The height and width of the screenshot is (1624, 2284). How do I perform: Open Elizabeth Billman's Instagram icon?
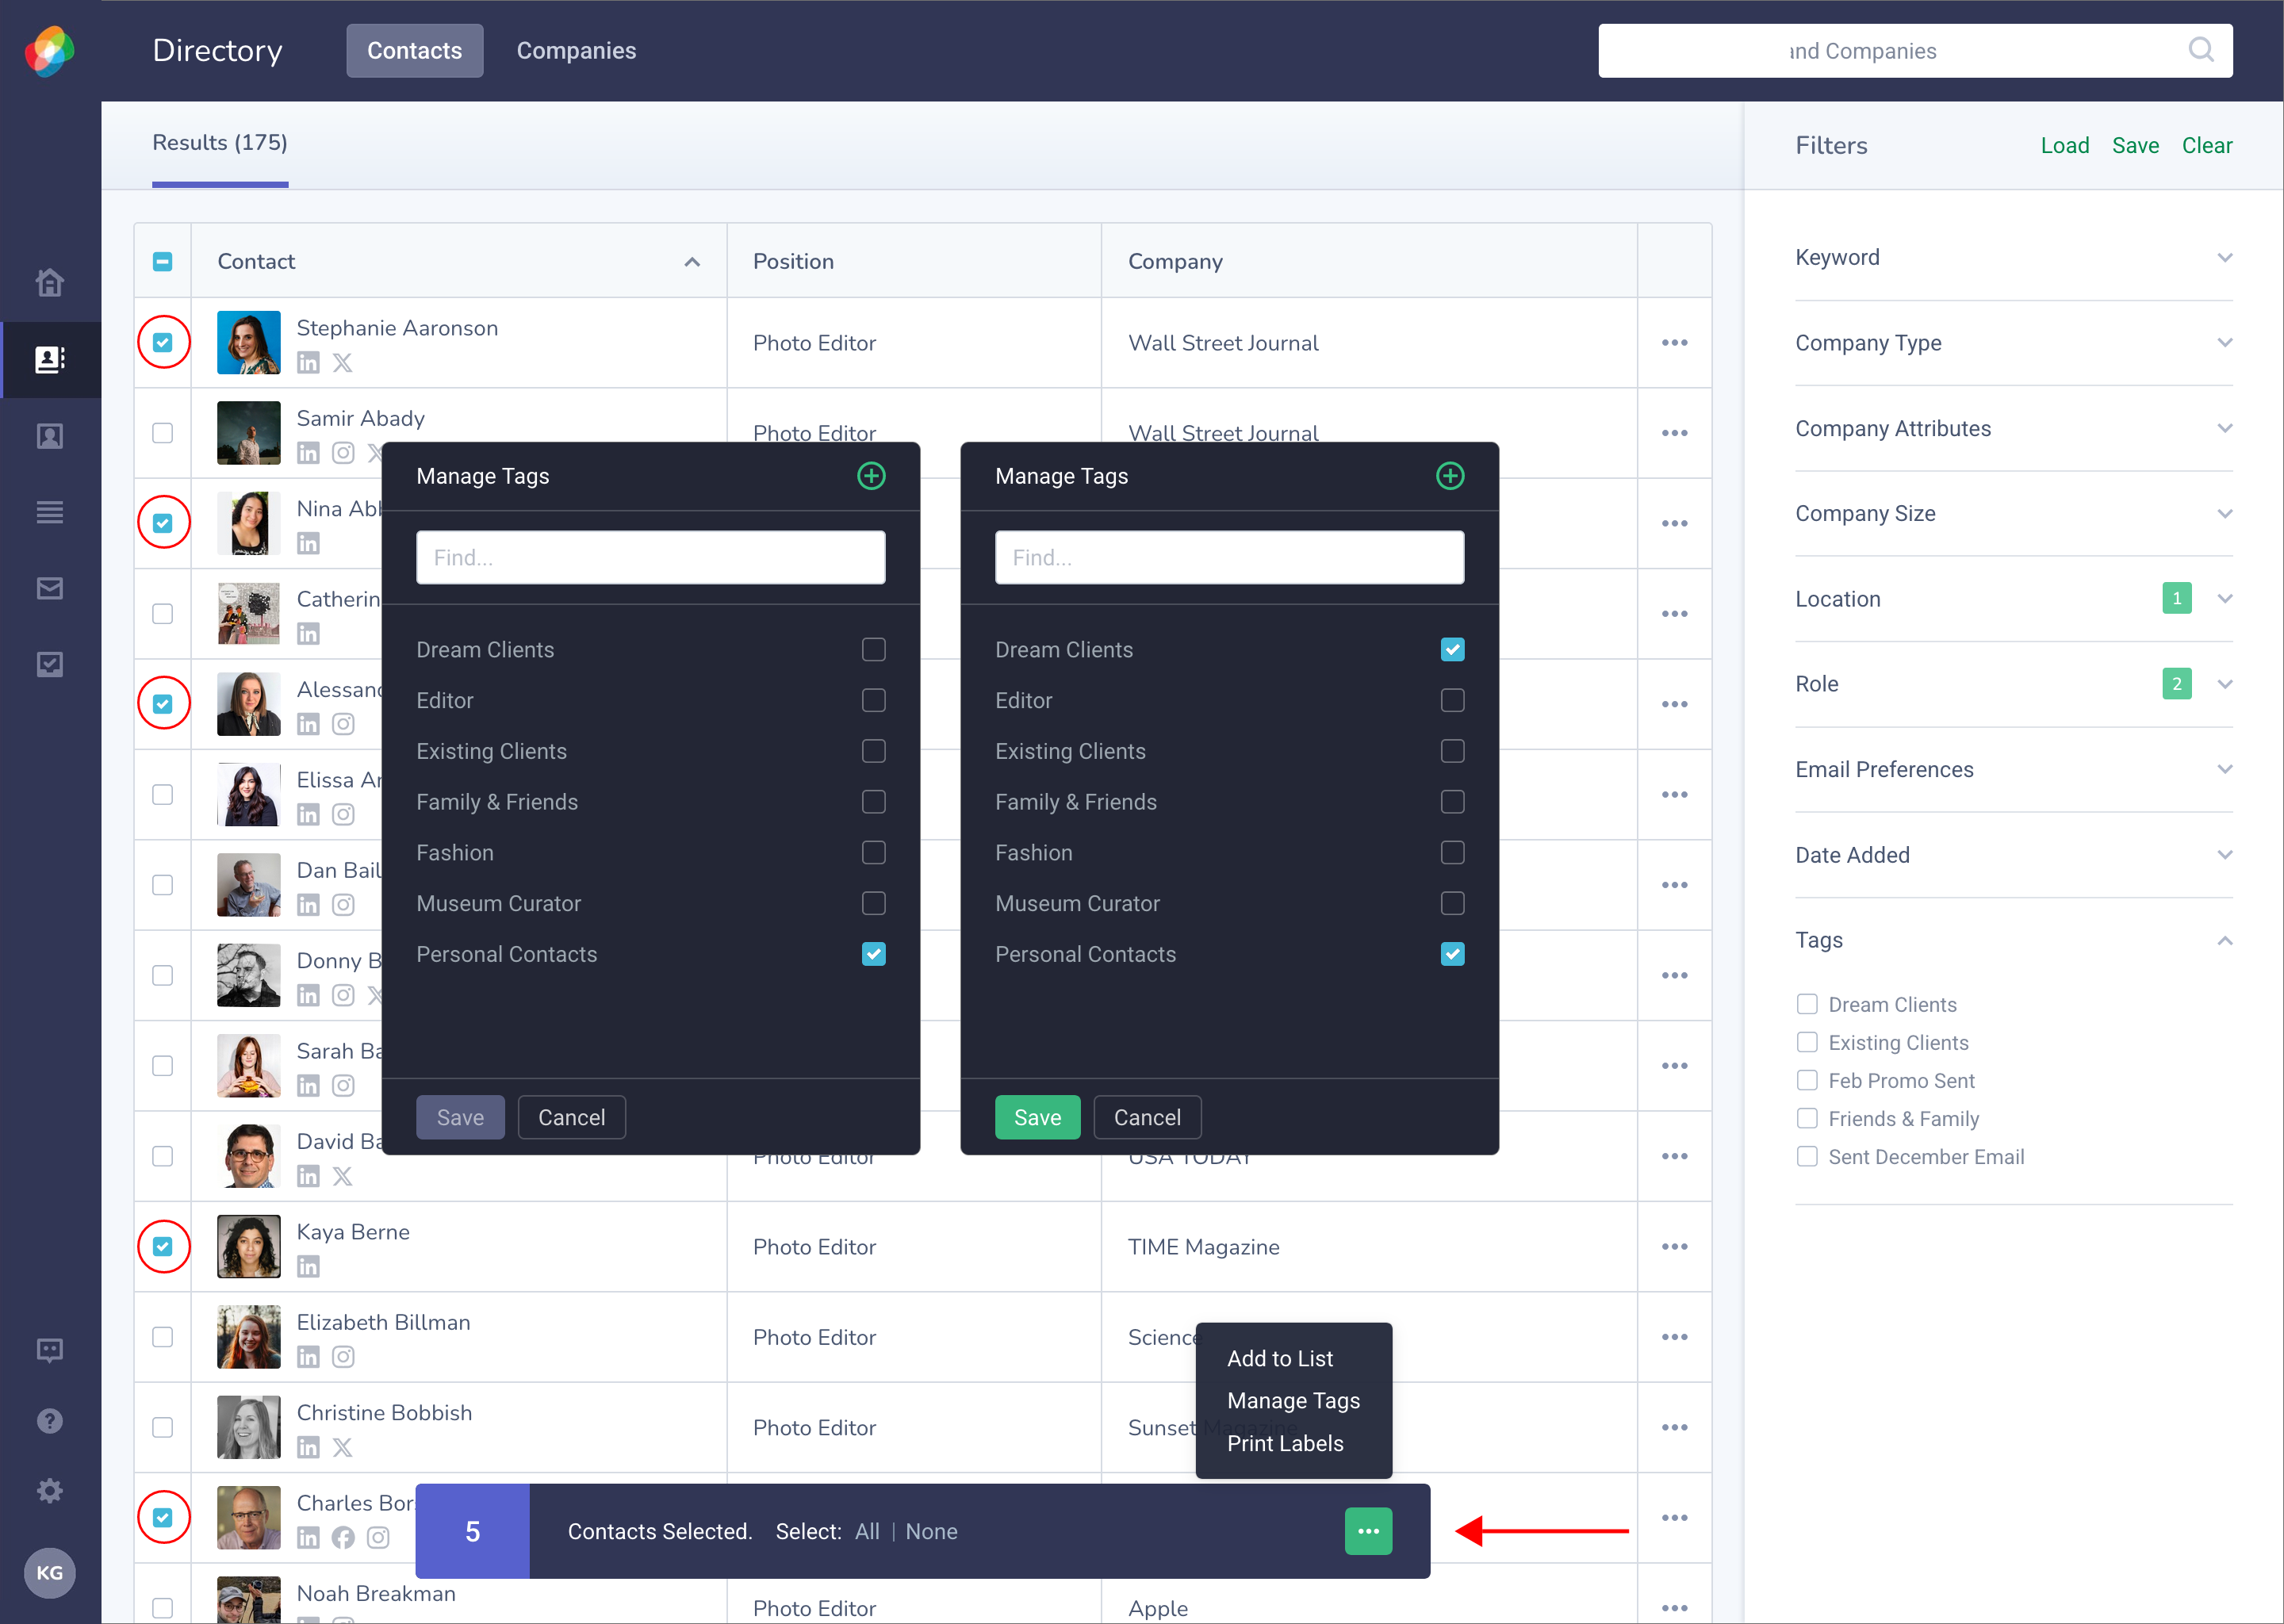[343, 1357]
